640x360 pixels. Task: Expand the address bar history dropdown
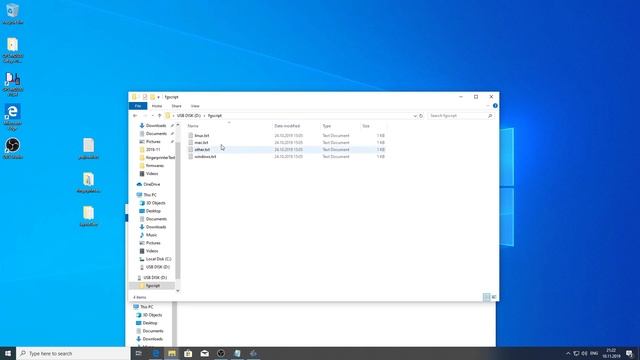coord(415,116)
